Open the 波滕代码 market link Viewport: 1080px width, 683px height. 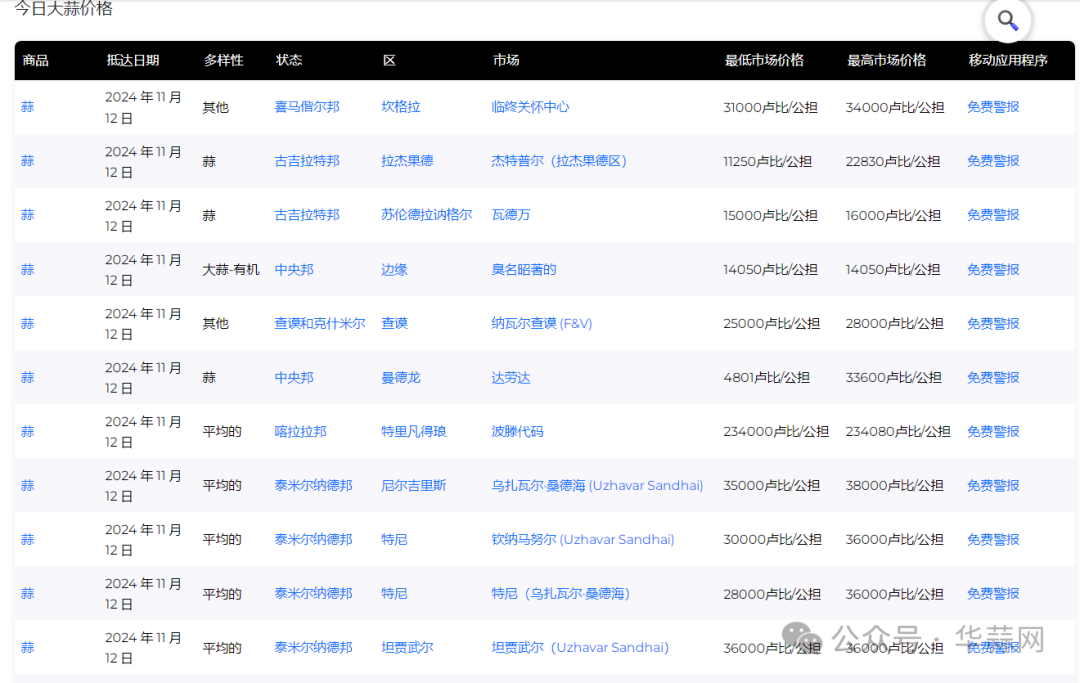coord(517,431)
